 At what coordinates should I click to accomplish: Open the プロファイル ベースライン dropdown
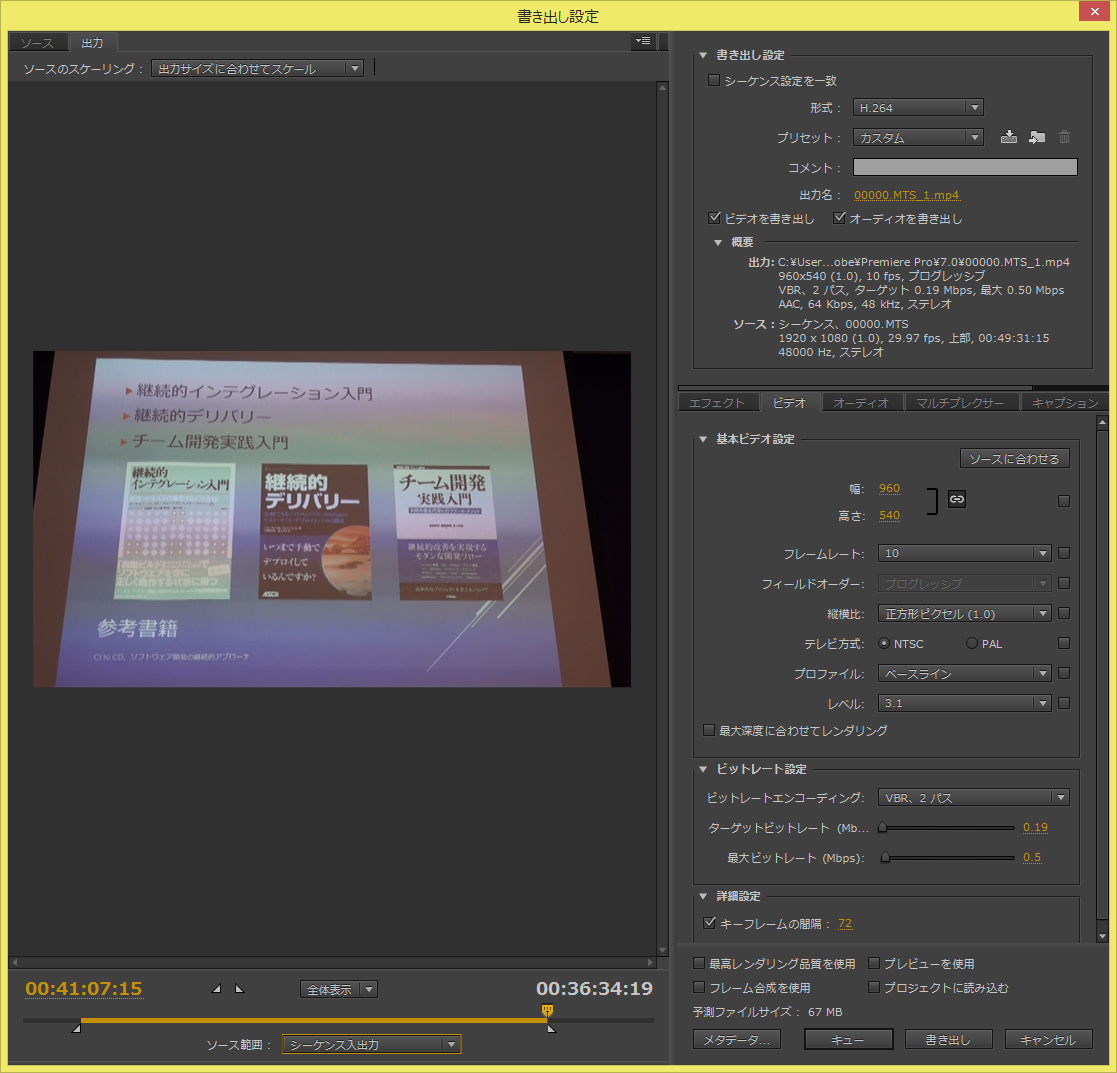[x=964, y=673]
